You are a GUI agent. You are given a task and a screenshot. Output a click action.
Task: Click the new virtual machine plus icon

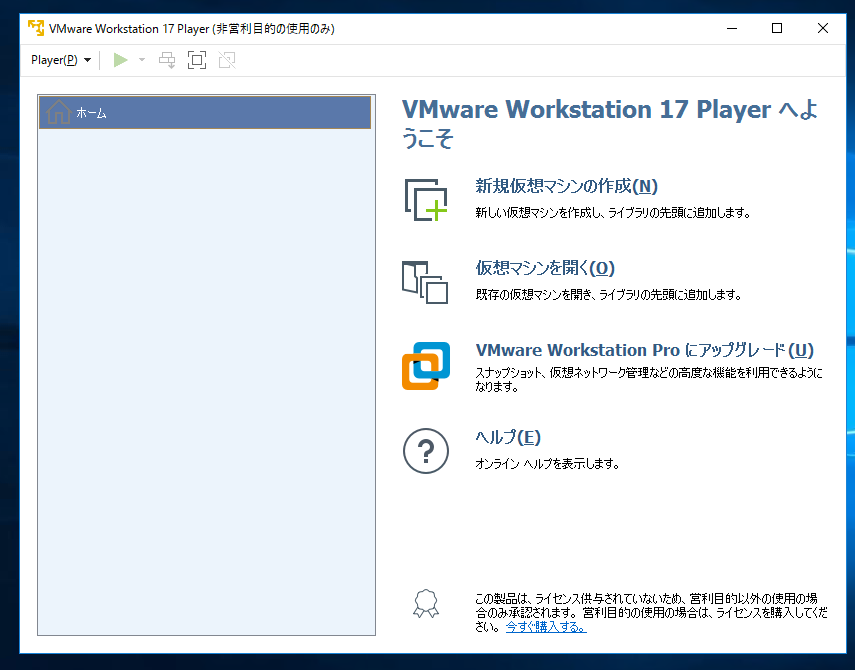click(426, 200)
